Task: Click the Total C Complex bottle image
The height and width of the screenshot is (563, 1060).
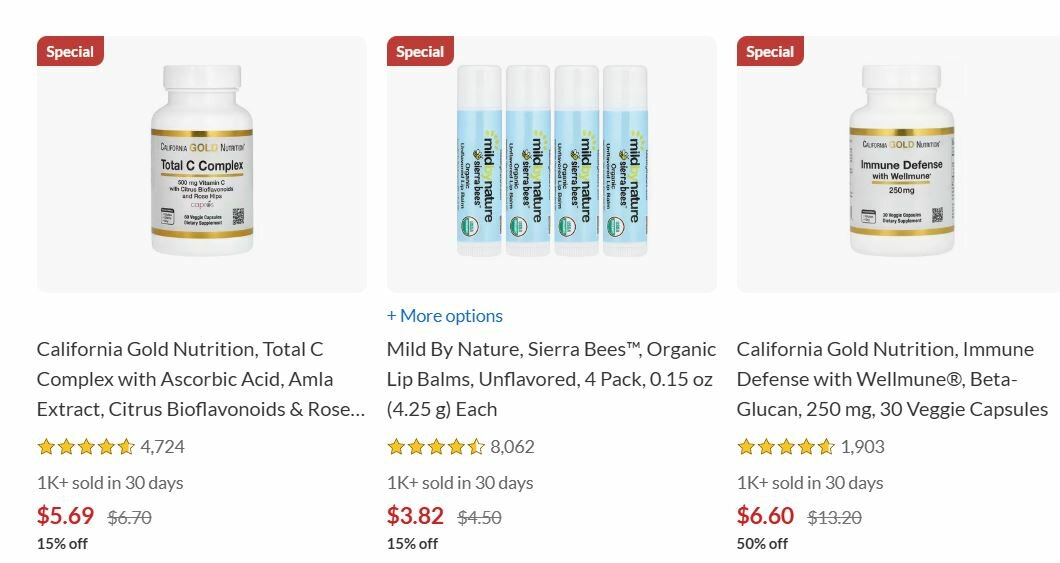Action: tap(201, 160)
